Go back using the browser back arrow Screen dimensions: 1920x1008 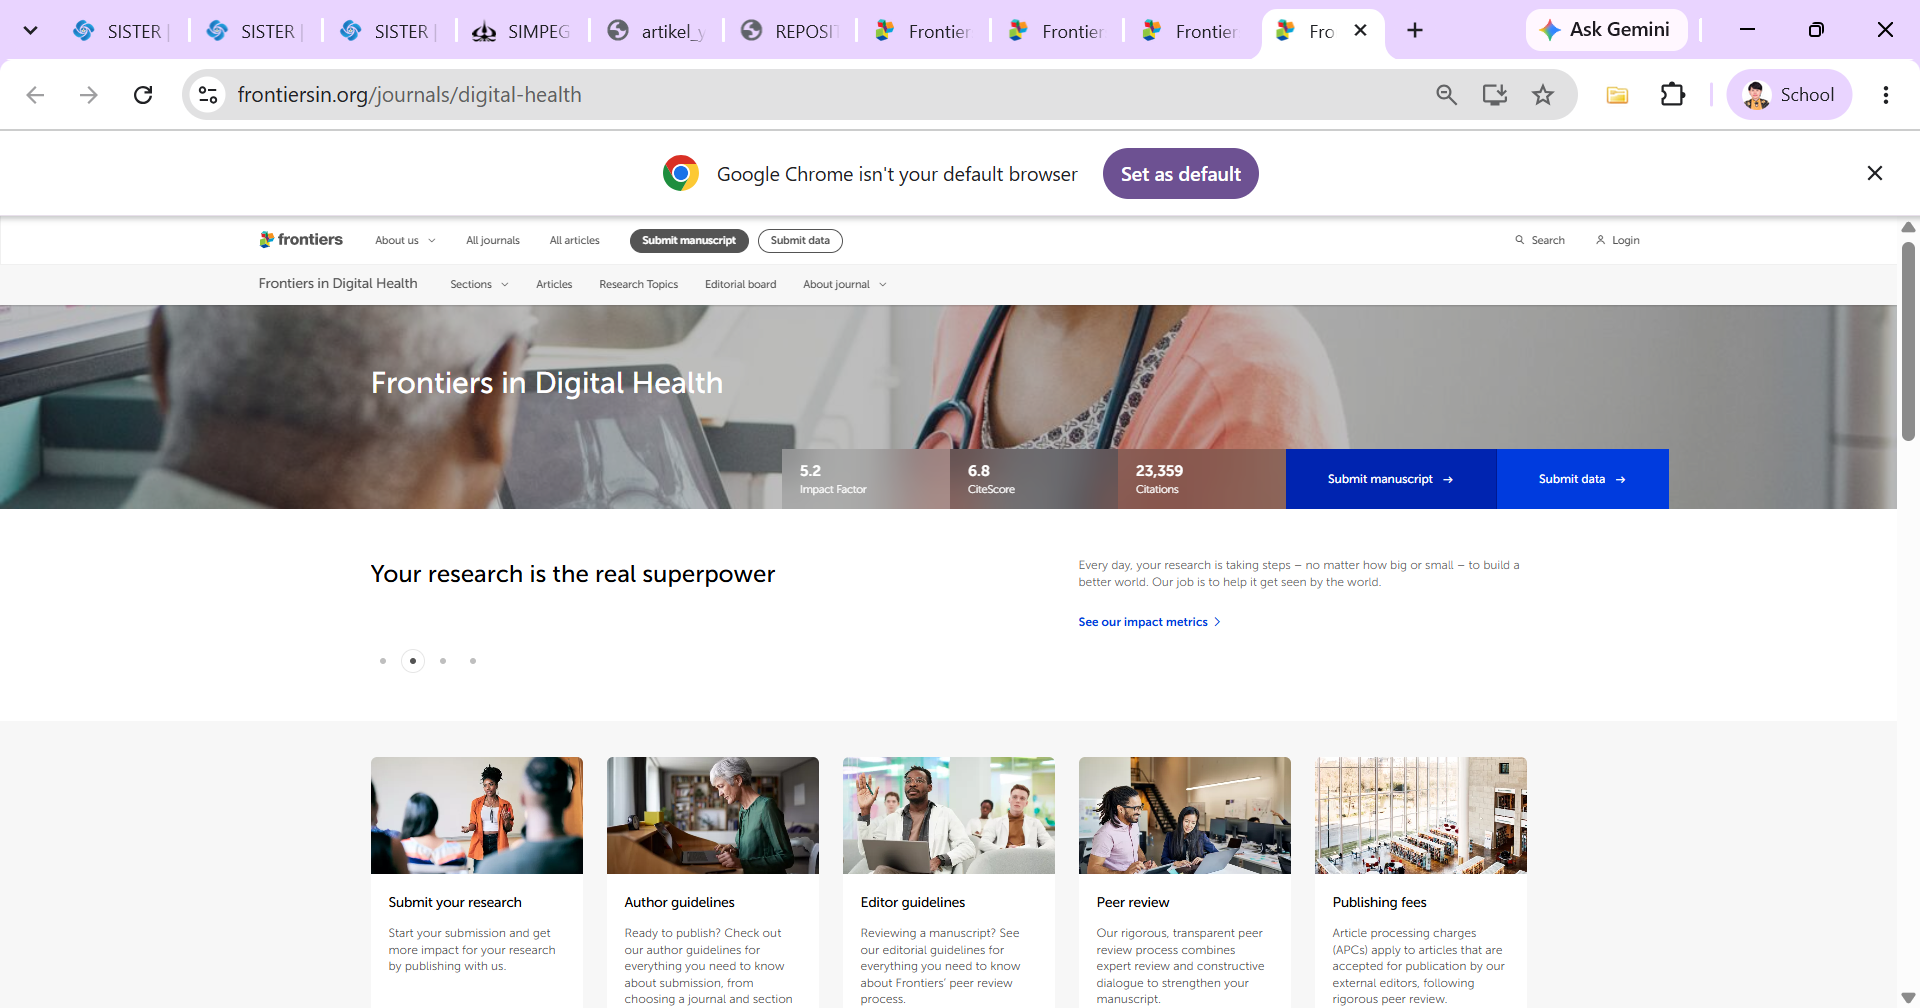(x=35, y=95)
